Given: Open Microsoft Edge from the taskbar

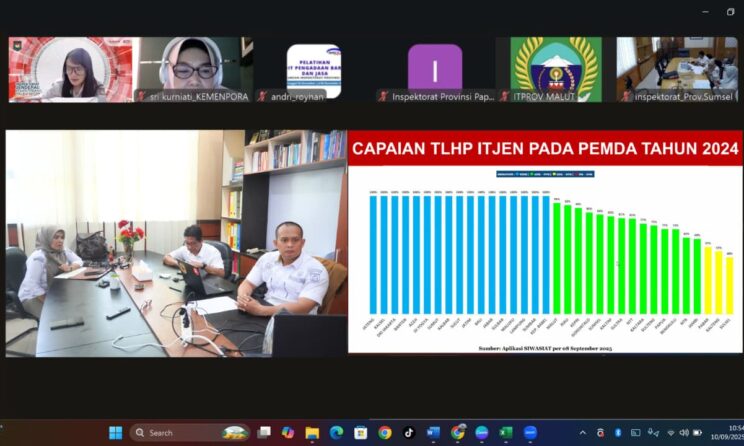Looking at the screenshot, I should pos(336,432).
